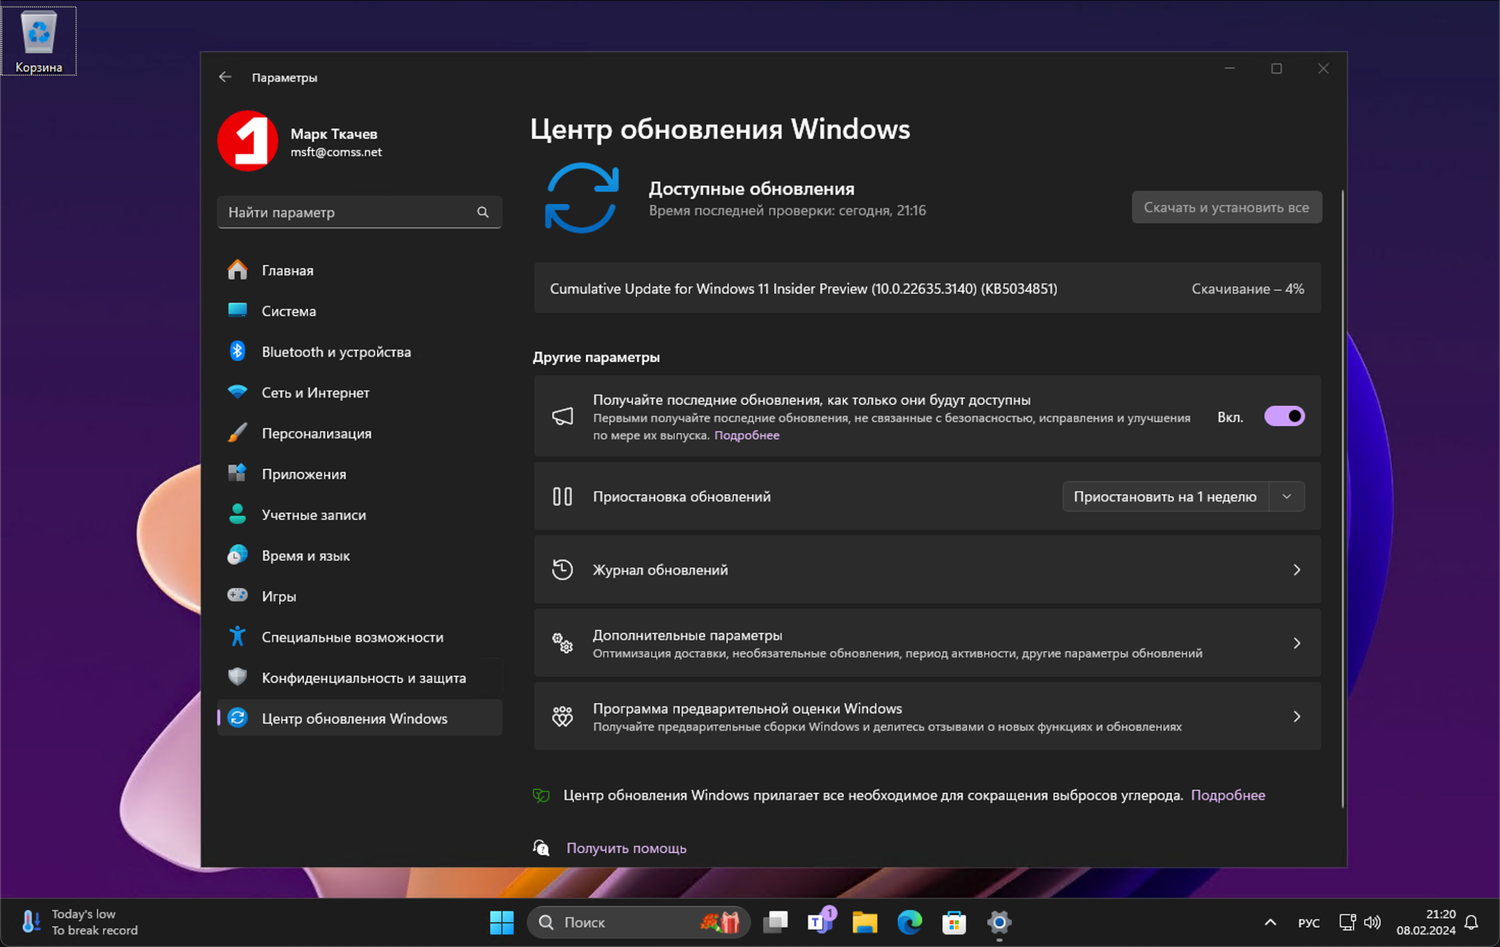Click the large blue update sync icon
1500x947 pixels.
point(582,198)
